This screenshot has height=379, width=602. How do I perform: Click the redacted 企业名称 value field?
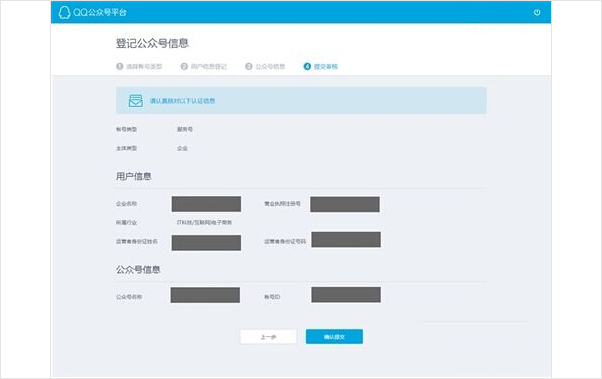pyautogui.click(x=206, y=204)
